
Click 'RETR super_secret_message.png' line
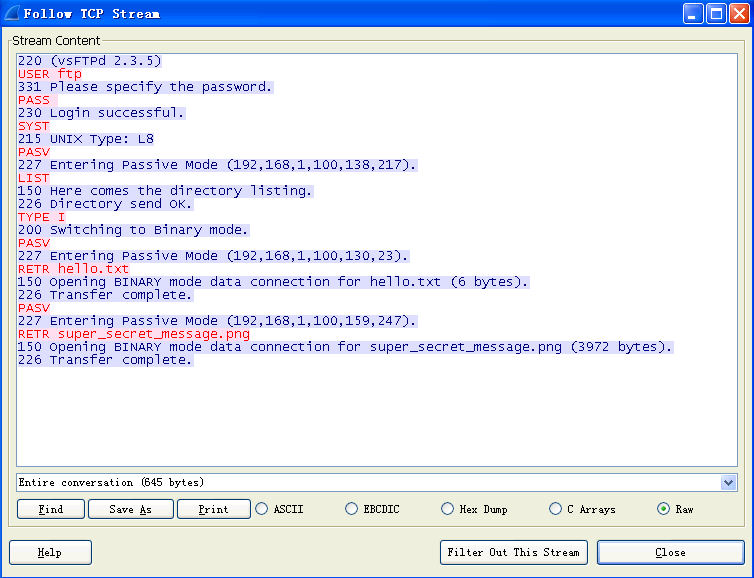134,333
